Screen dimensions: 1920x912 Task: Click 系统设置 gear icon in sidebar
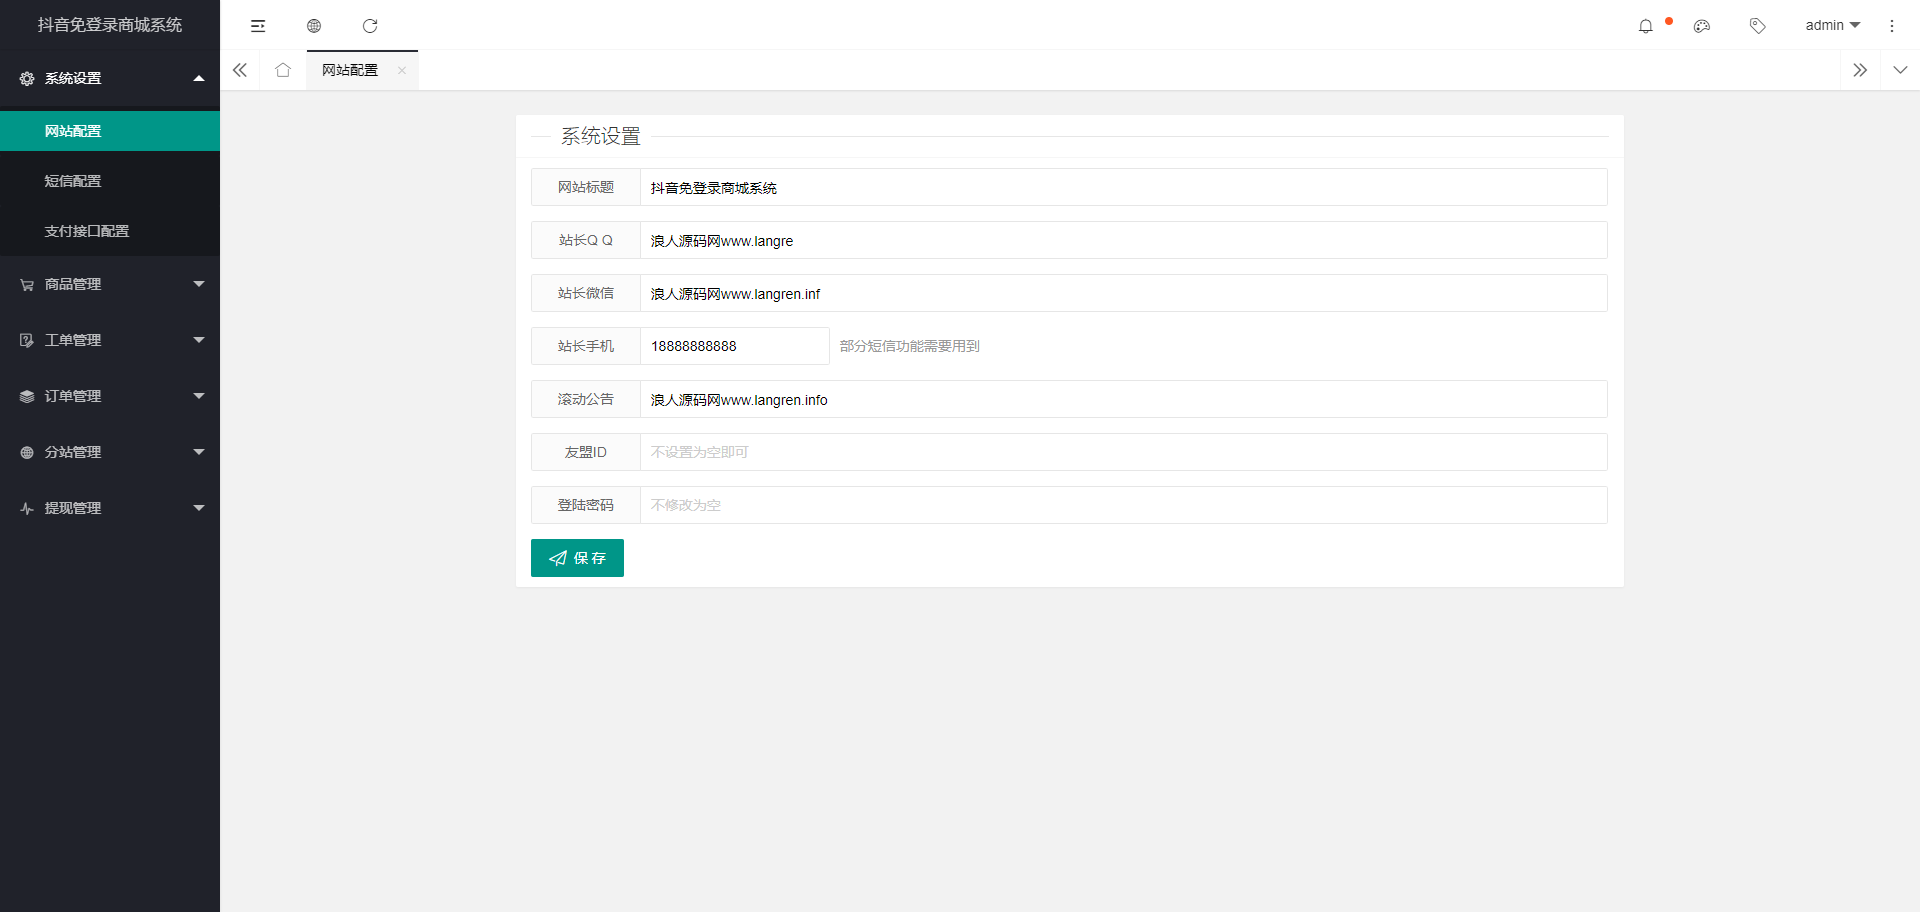click(x=27, y=78)
